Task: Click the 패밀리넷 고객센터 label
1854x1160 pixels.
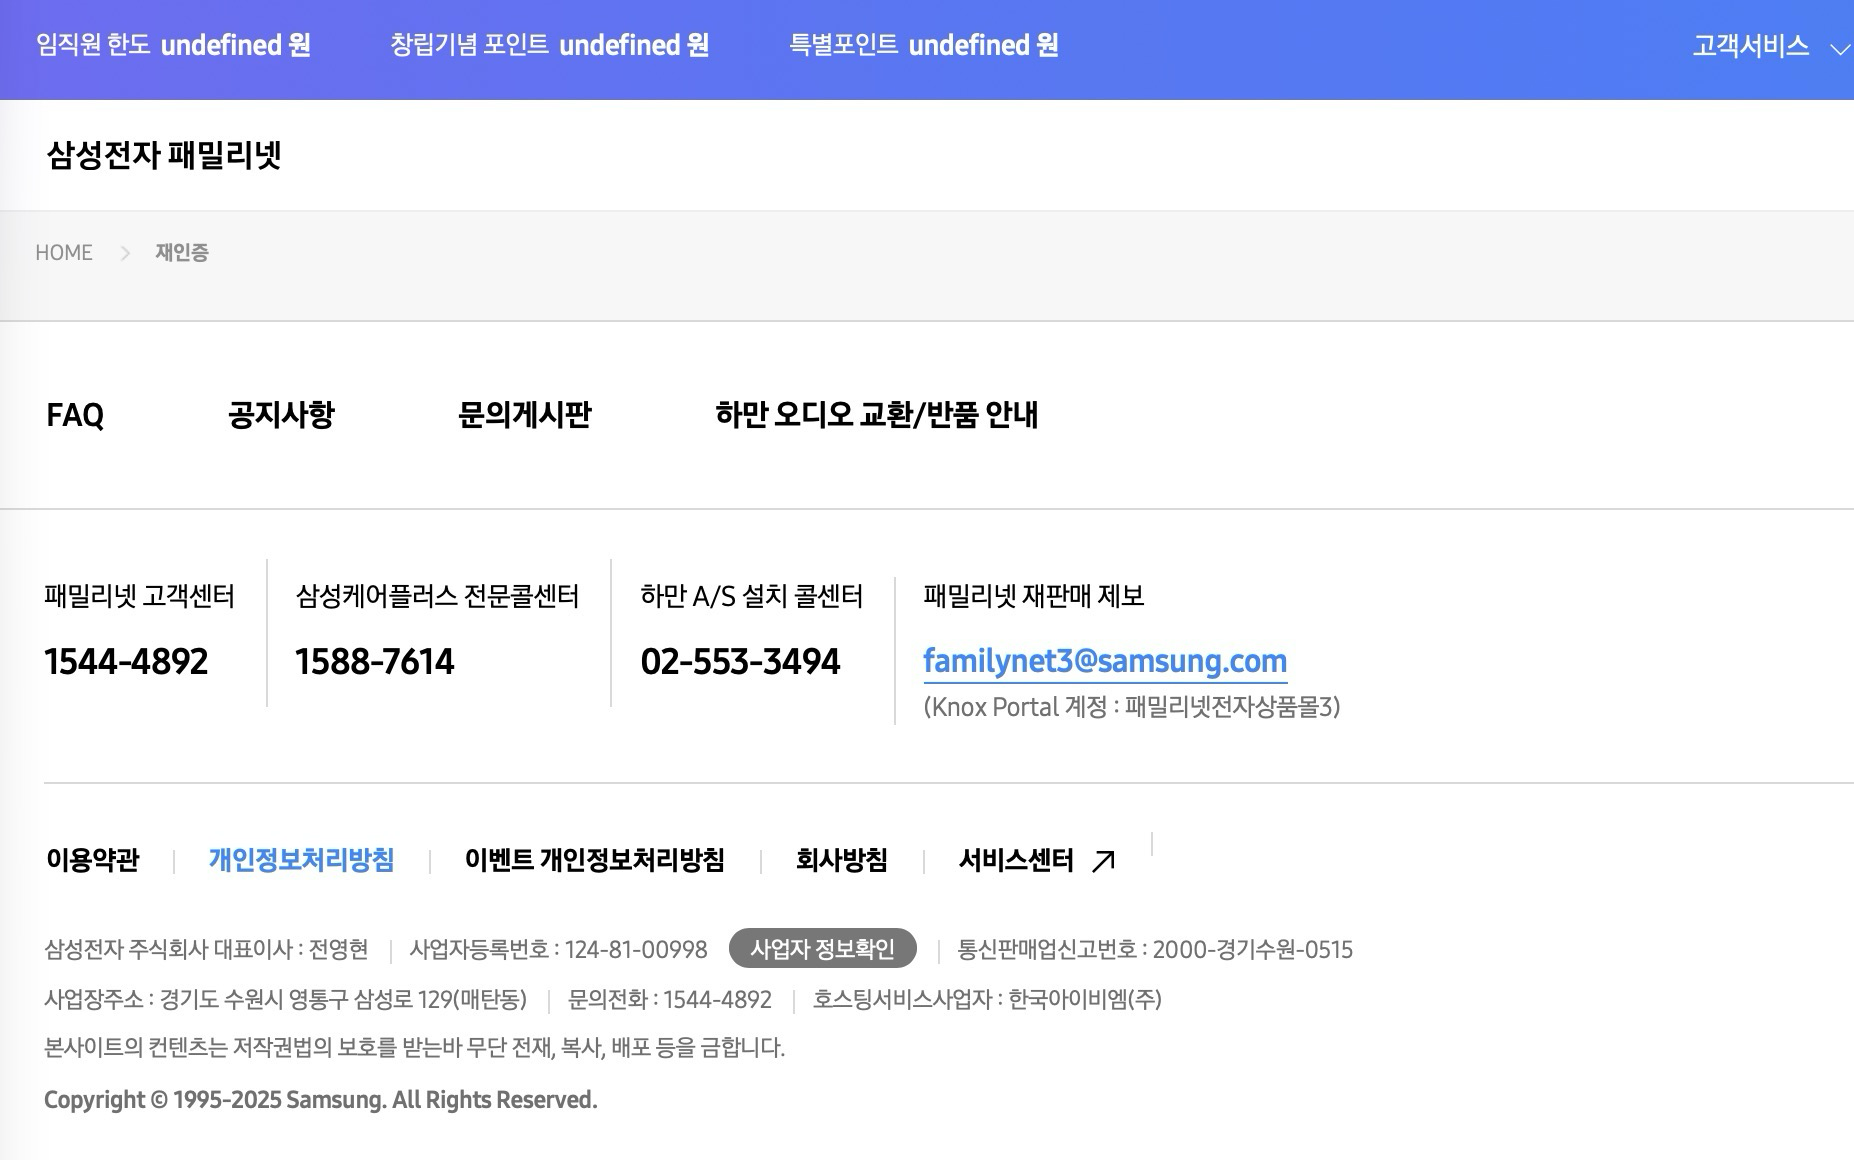Action: [x=140, y=596]
